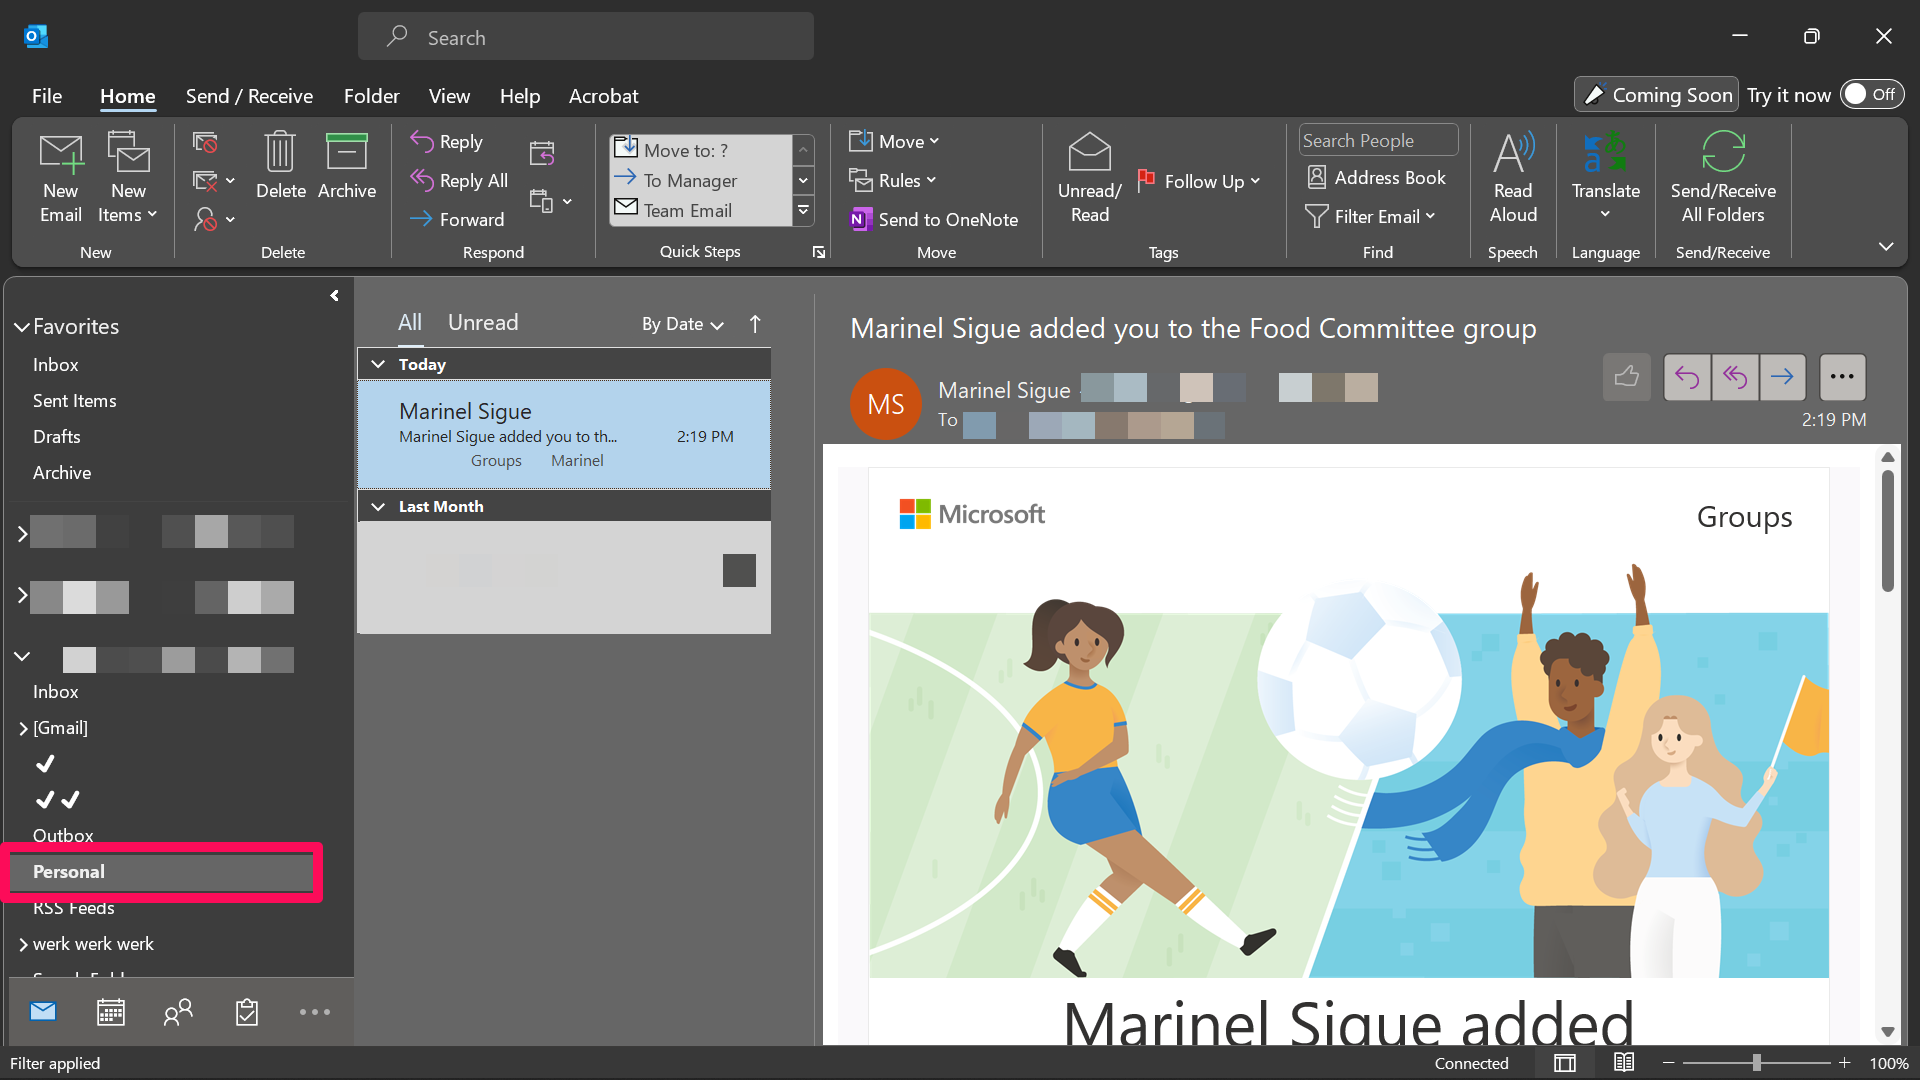Open the Send / Receive ribbon tab
The image size is (1920, 1080).
point(249,96)
